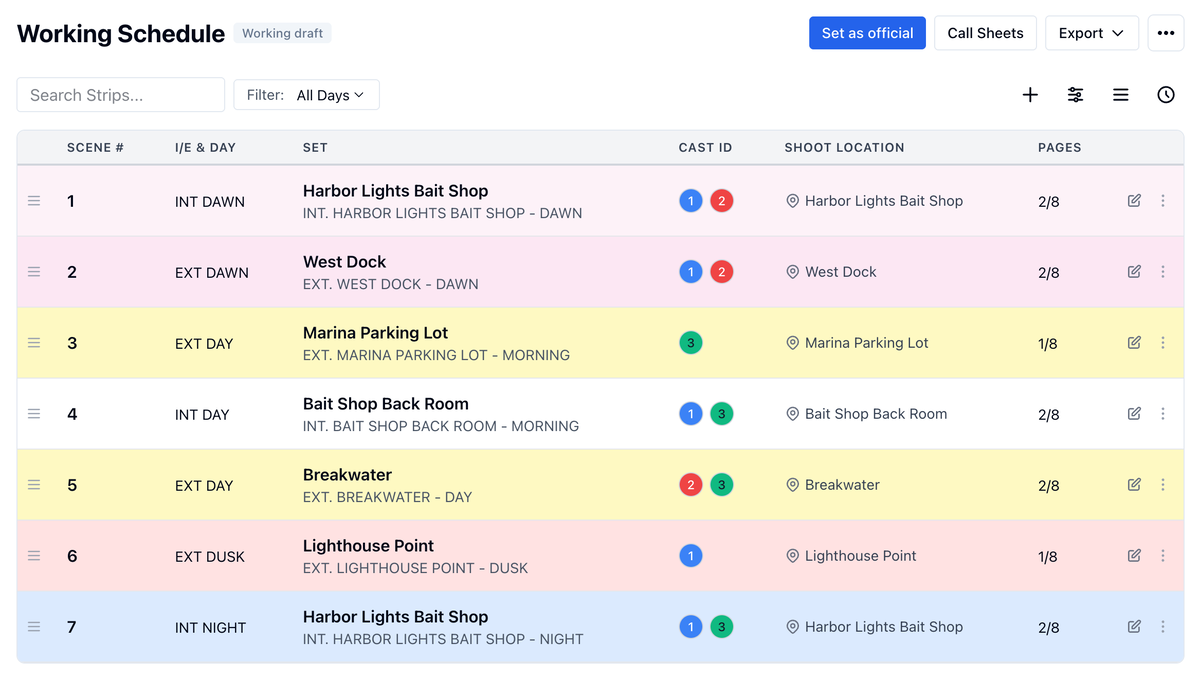Click 'EXT. BREAKWATER - DAY' slugline
The image size is (1200, 678).
point(387,497)
